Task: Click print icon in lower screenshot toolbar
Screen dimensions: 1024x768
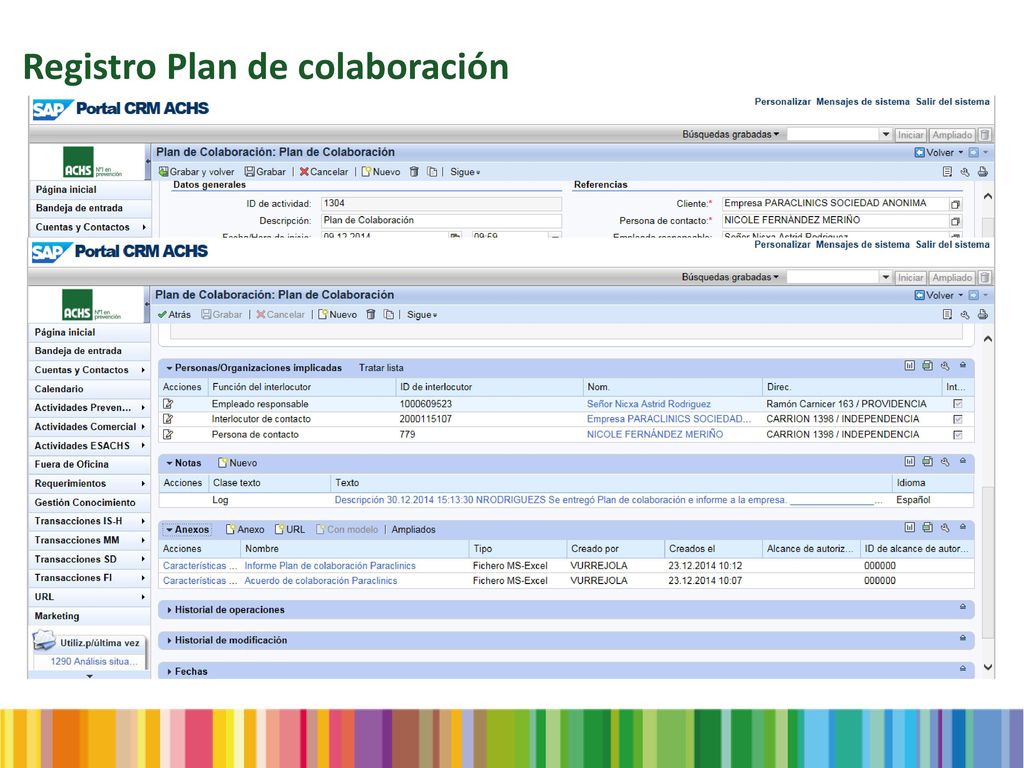Action: tap(982, 315)
